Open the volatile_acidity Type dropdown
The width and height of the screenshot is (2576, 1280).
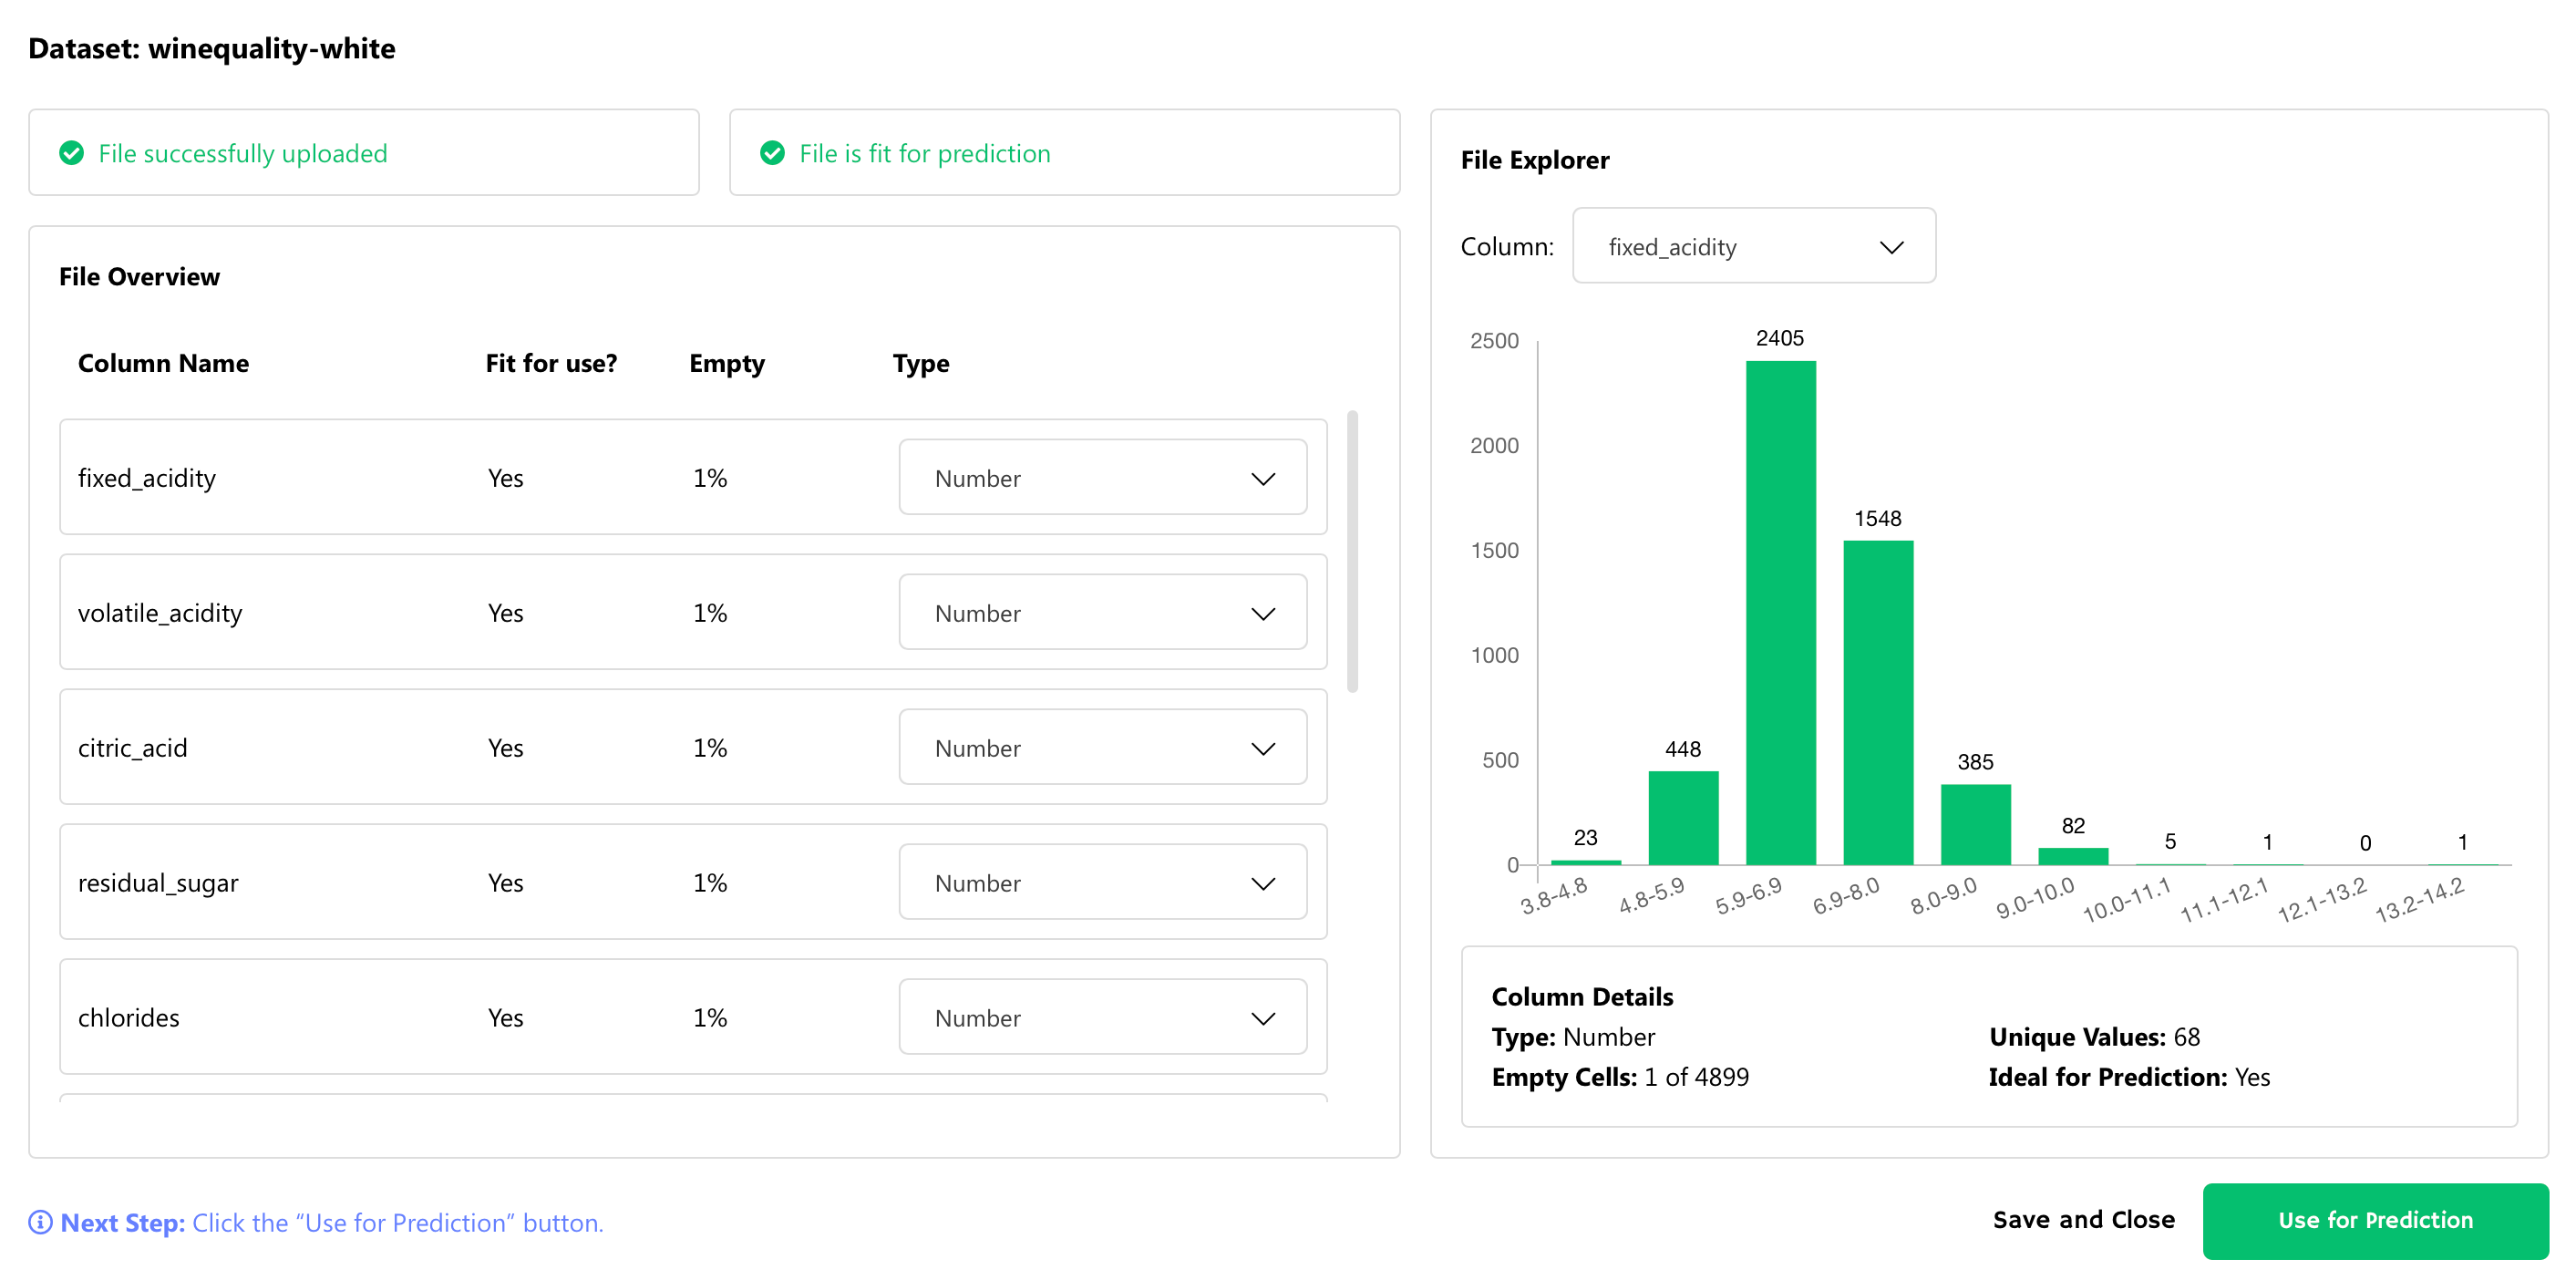pyautogui.click(x=1102, y=613)
